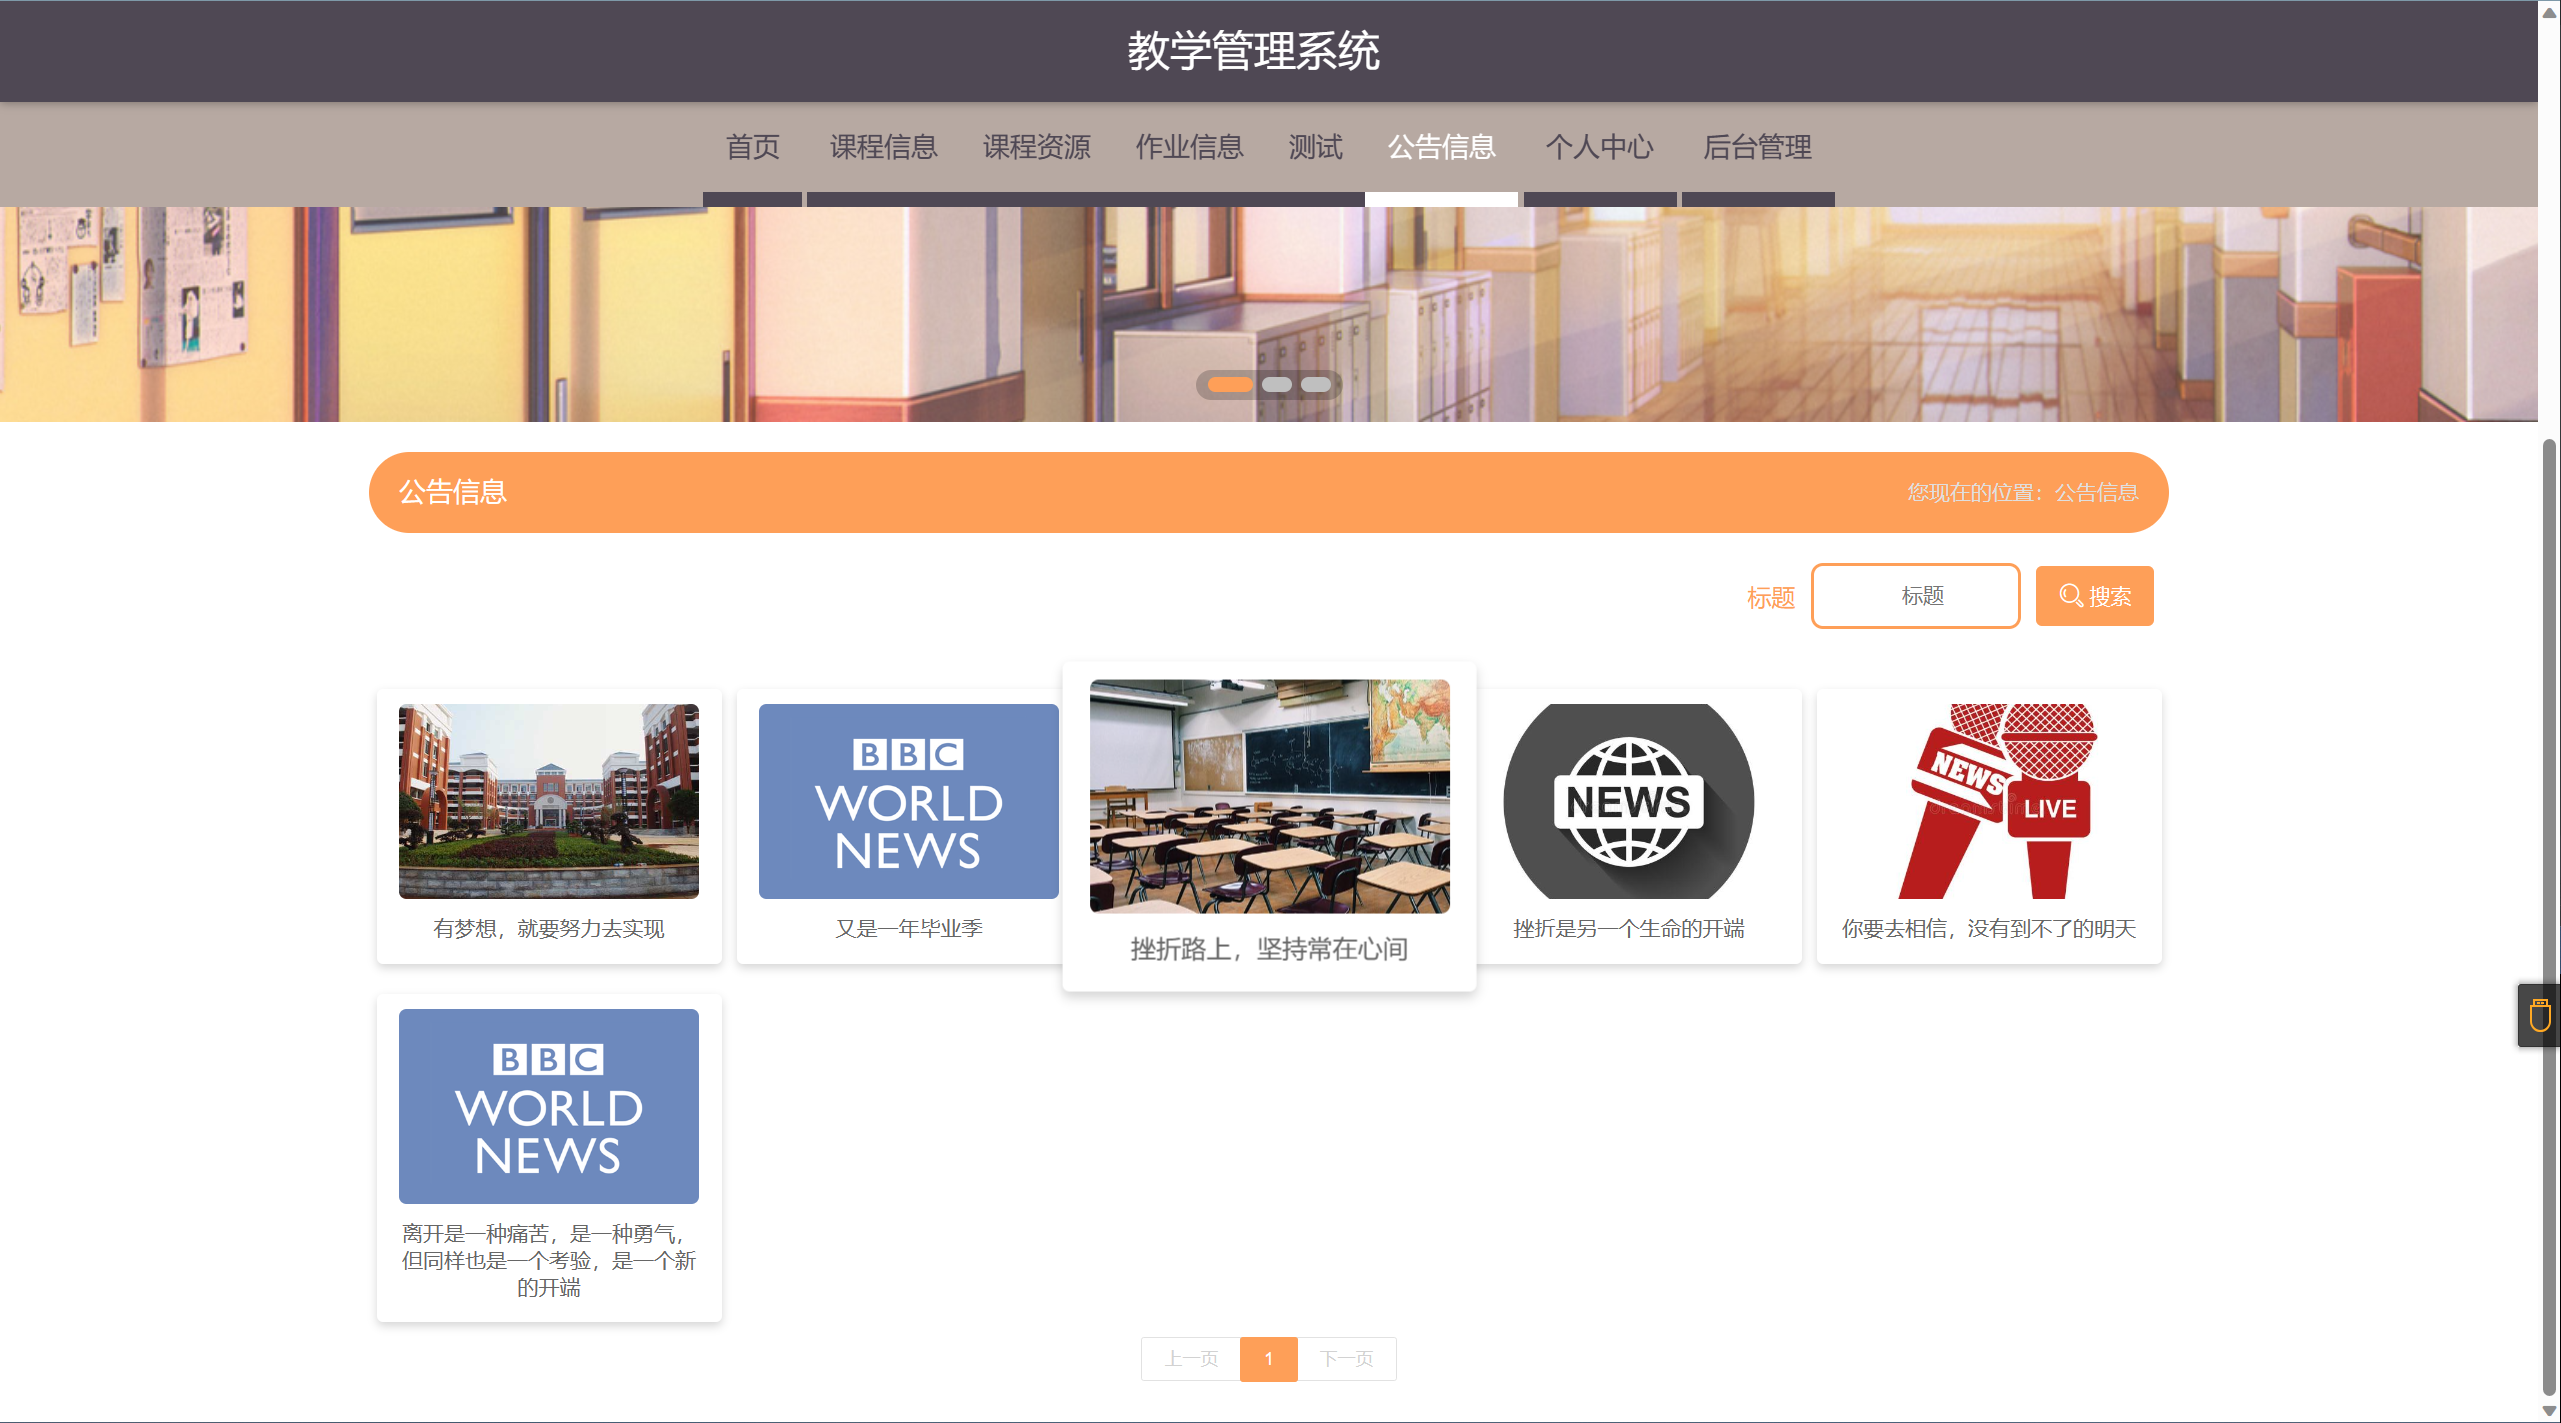Open the 首页 navigation tab
Viewport: 2561px width, 1423px height.
pos(752,147)
